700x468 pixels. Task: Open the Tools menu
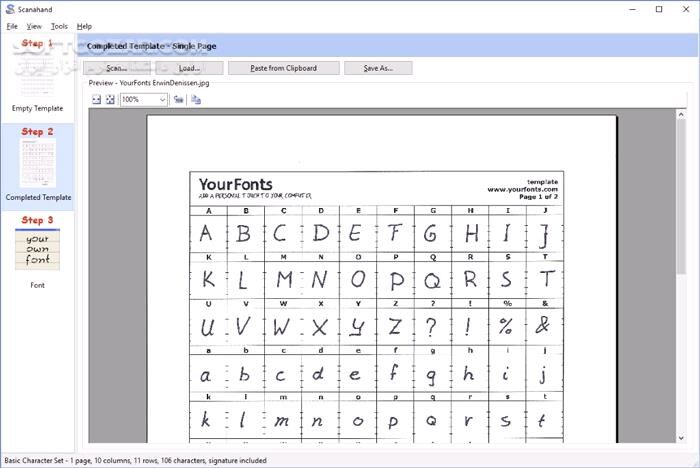pyautogui.click(x=60, y=26)
